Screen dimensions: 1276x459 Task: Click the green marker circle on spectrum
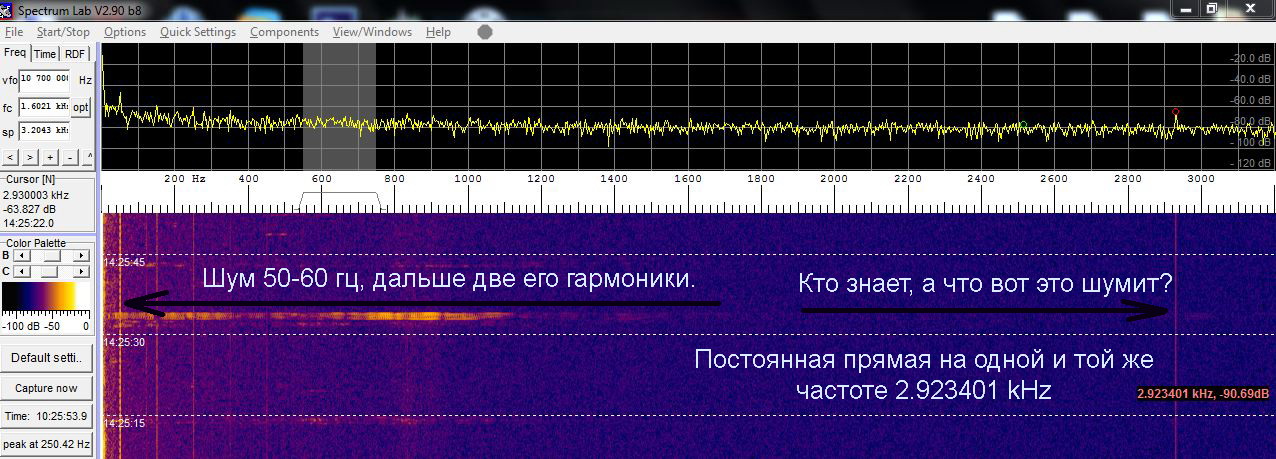click(x=1023, y=124)
